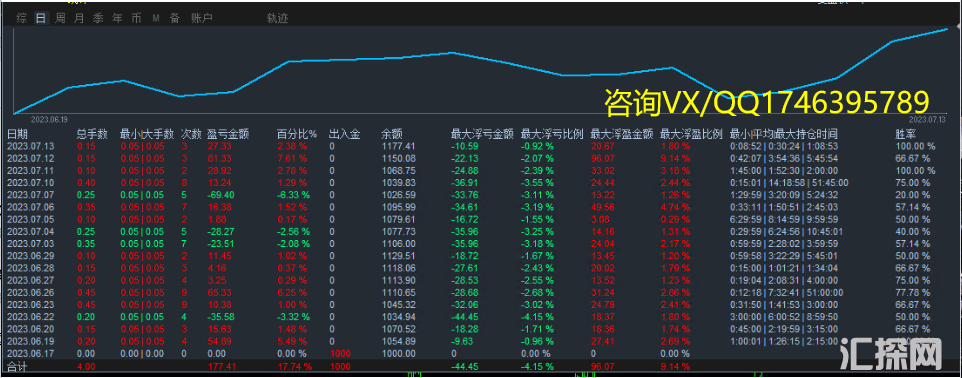The height and width of the screenshot is (378, 962).
Task: Open the 月 monthly tab
Action: click(x=79, y=18)
